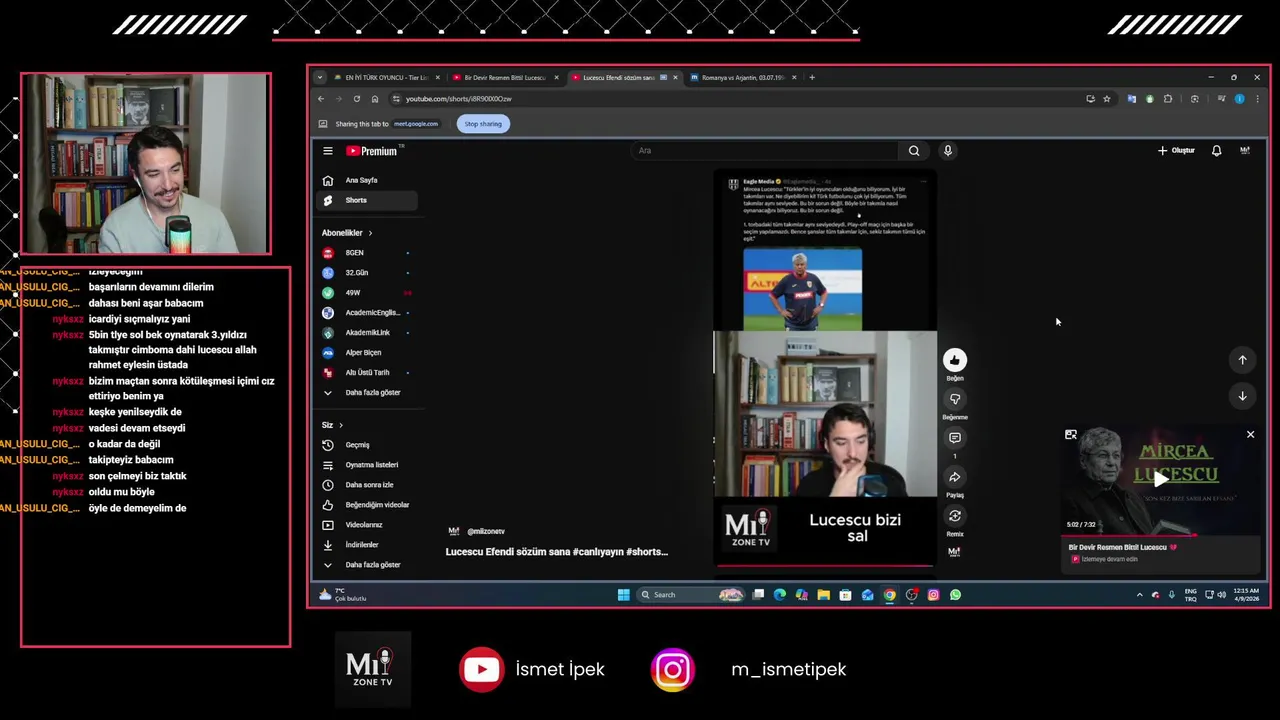Open the @mizonetv channel link

pos(486,532)
